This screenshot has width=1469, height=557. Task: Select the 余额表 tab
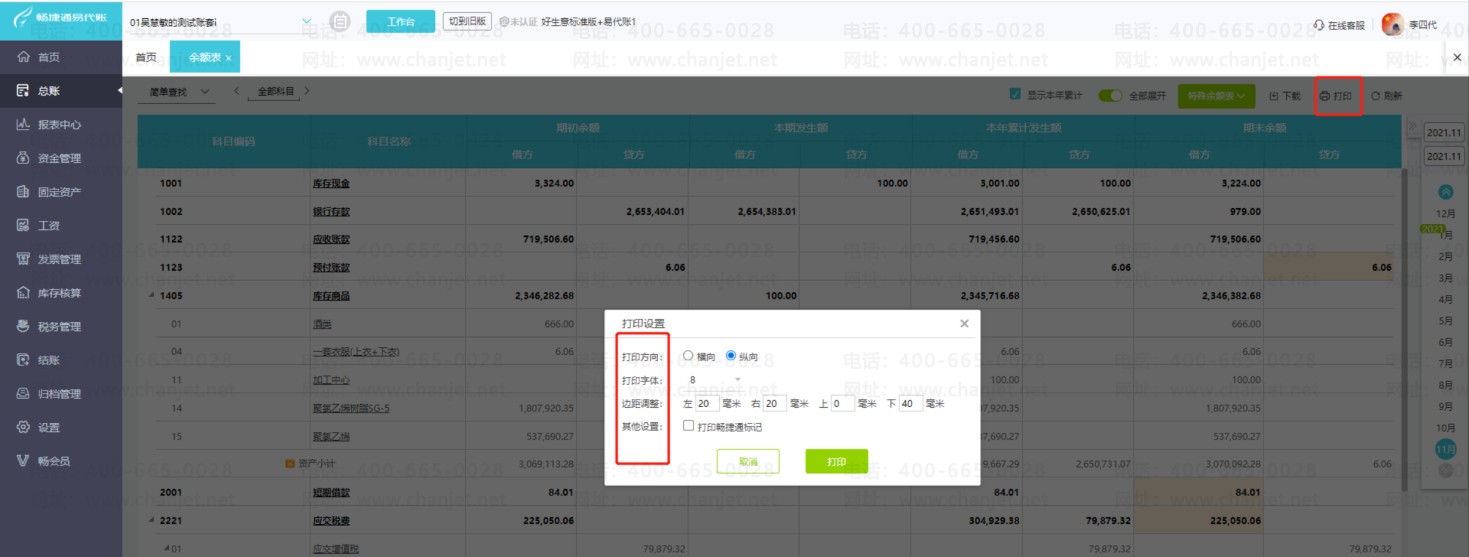205,58
